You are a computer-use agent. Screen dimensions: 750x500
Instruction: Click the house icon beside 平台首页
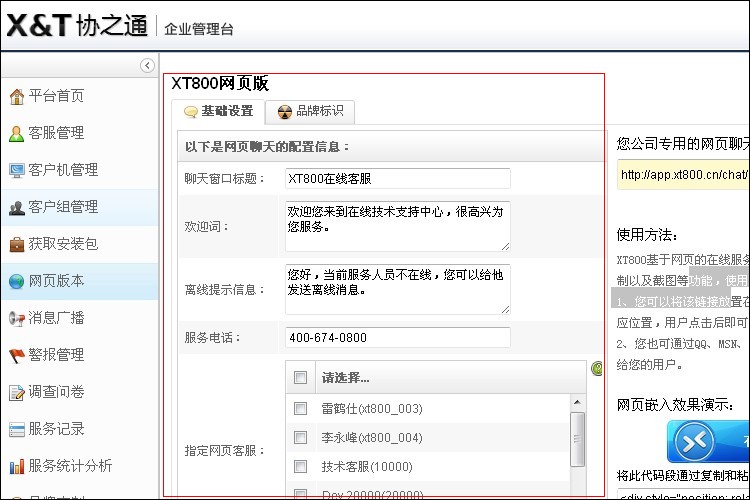click(17, 97)
